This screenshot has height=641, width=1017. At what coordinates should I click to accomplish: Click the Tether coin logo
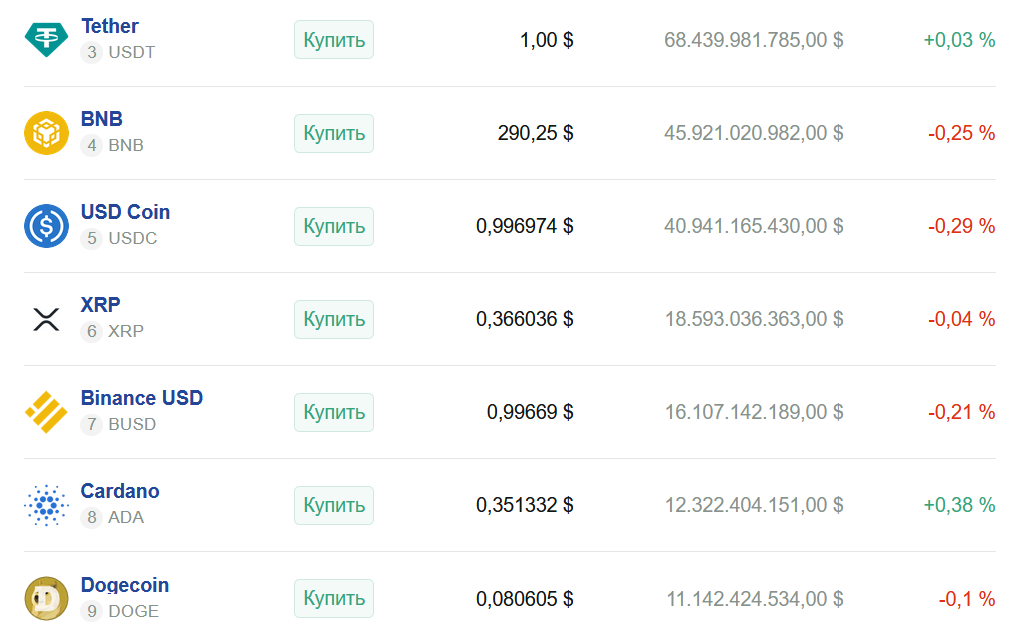click(x=46, y=40)
